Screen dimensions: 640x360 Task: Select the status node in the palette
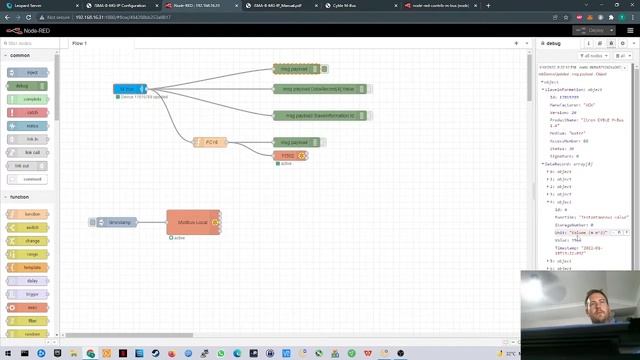(27, 126)
